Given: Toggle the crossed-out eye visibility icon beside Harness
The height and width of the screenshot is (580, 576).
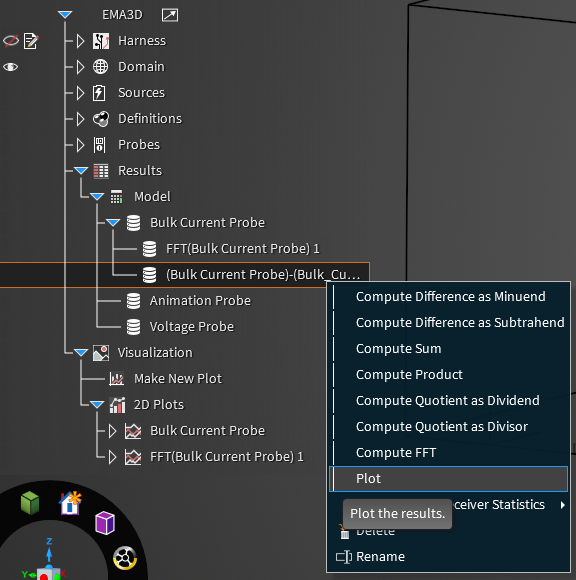Looking at the screenshot, I should [x=11, y=41].
